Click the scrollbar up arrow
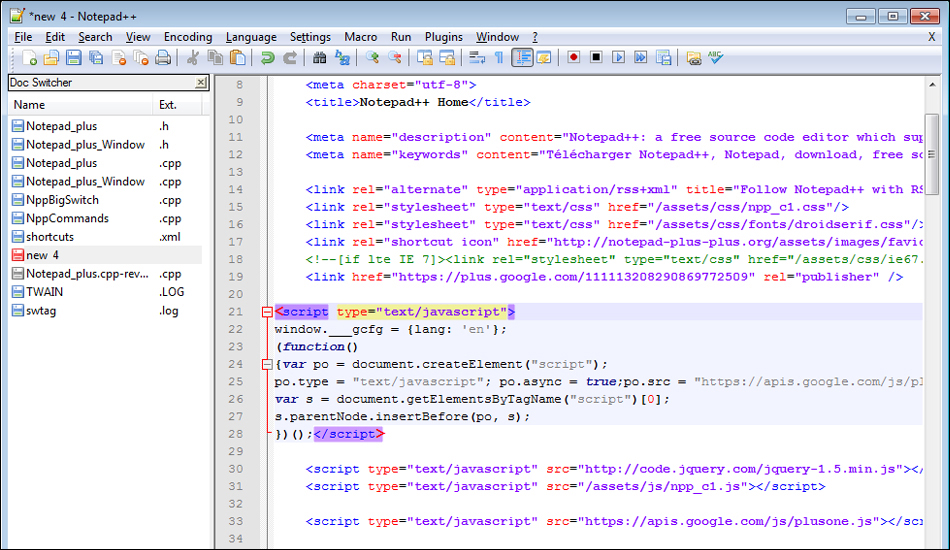 [932, 85]
